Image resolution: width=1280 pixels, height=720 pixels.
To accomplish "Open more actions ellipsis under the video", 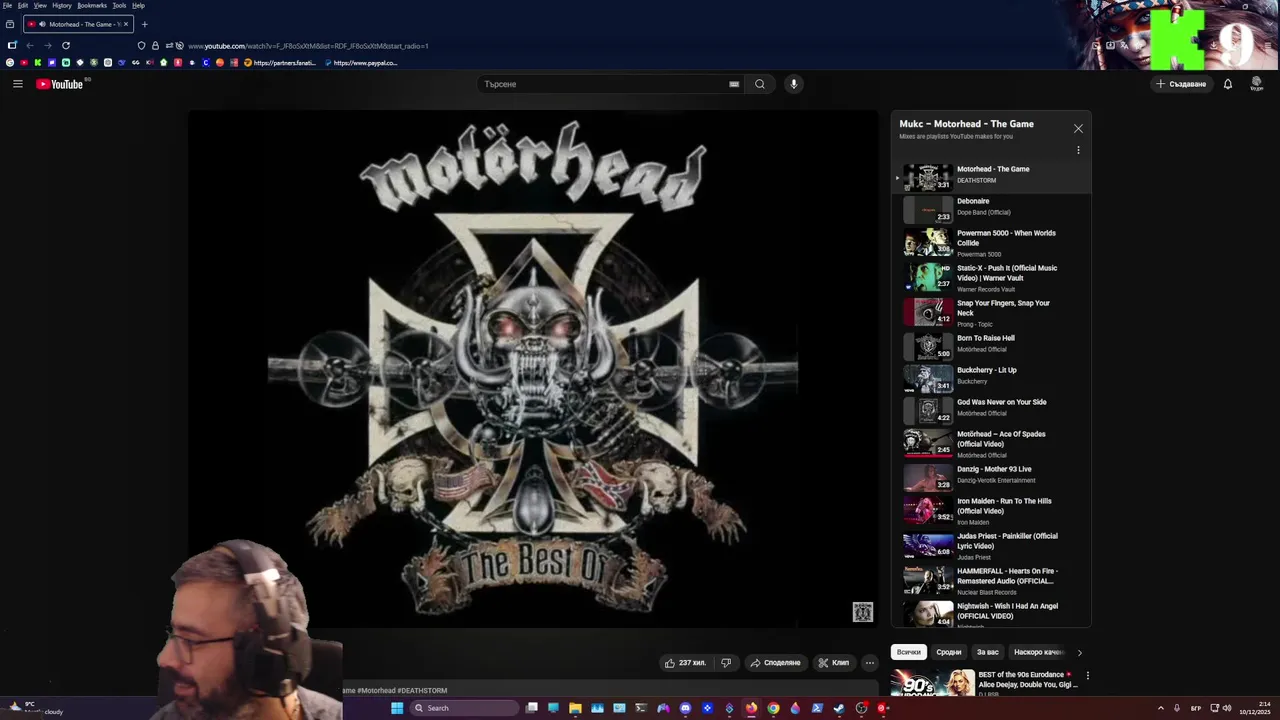I will click(x=870, y=662).
